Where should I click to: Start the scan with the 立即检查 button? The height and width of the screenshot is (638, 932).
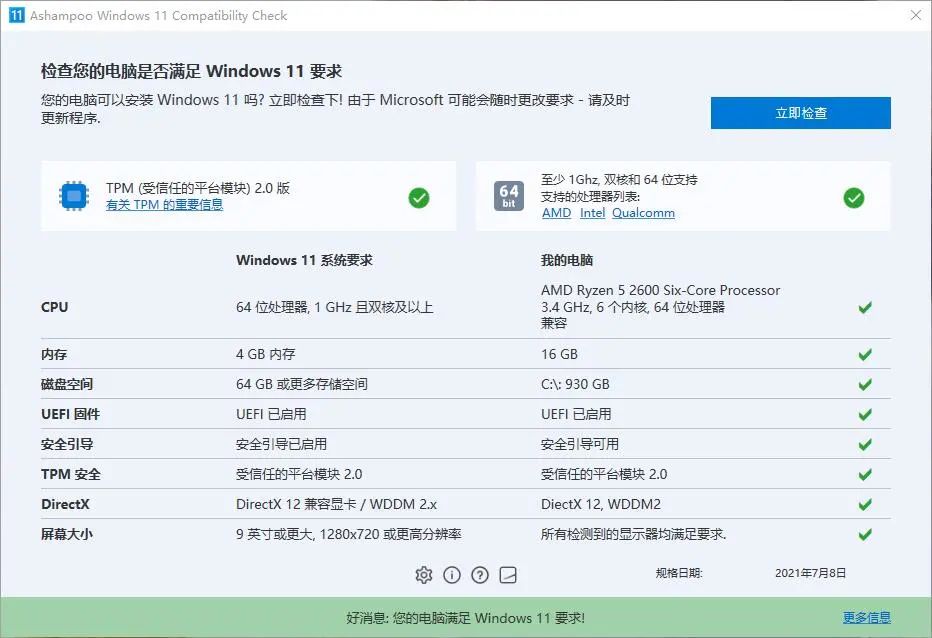pyautogui.click(x=800, y=112)
